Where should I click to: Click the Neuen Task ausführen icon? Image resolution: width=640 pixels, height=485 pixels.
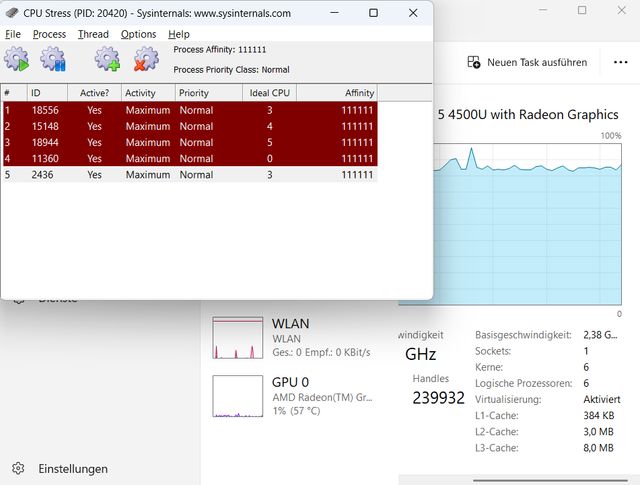[x=473, y=62]
